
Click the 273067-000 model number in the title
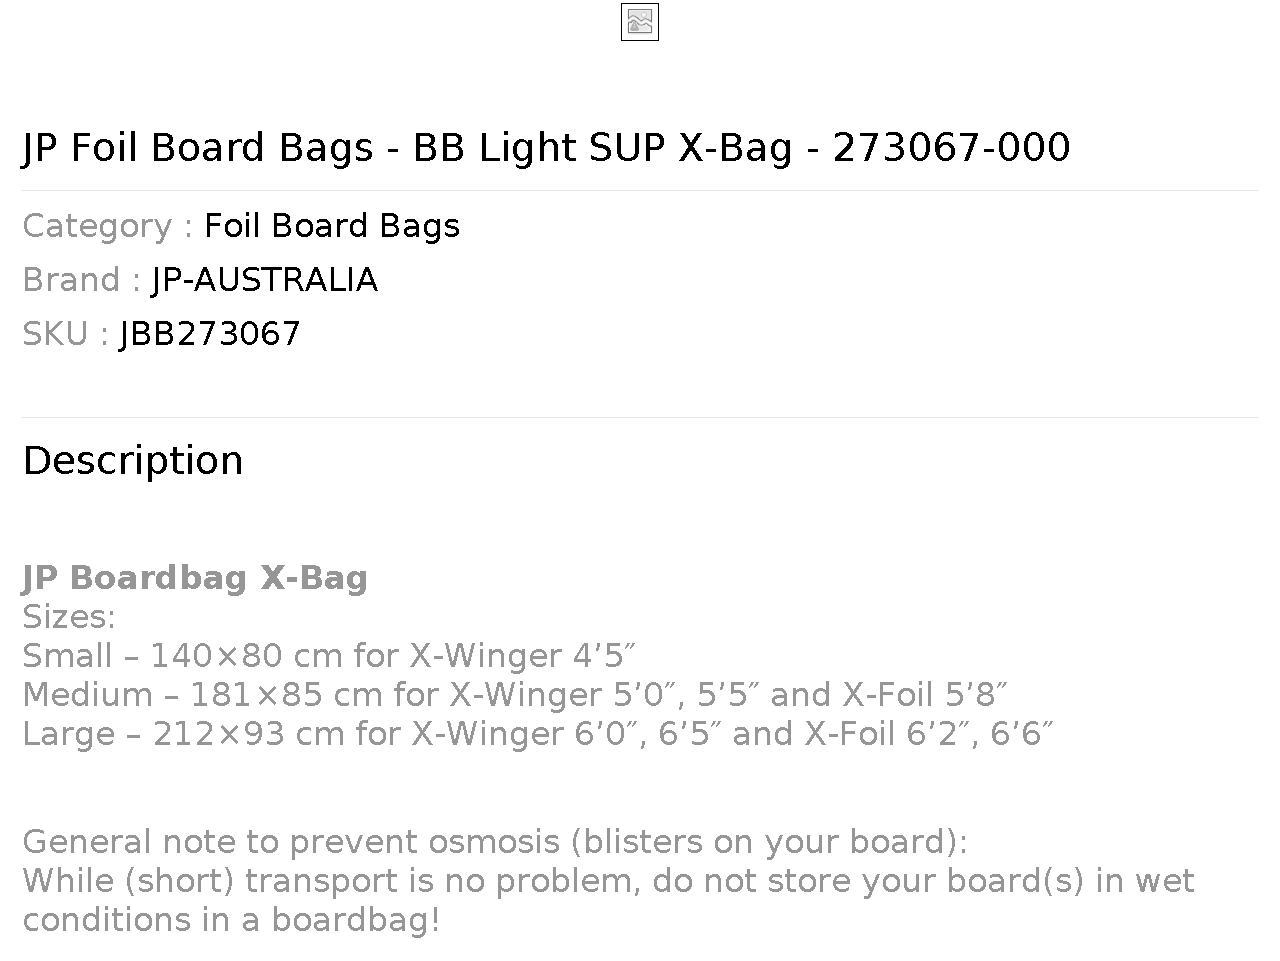tap(951, 147)
